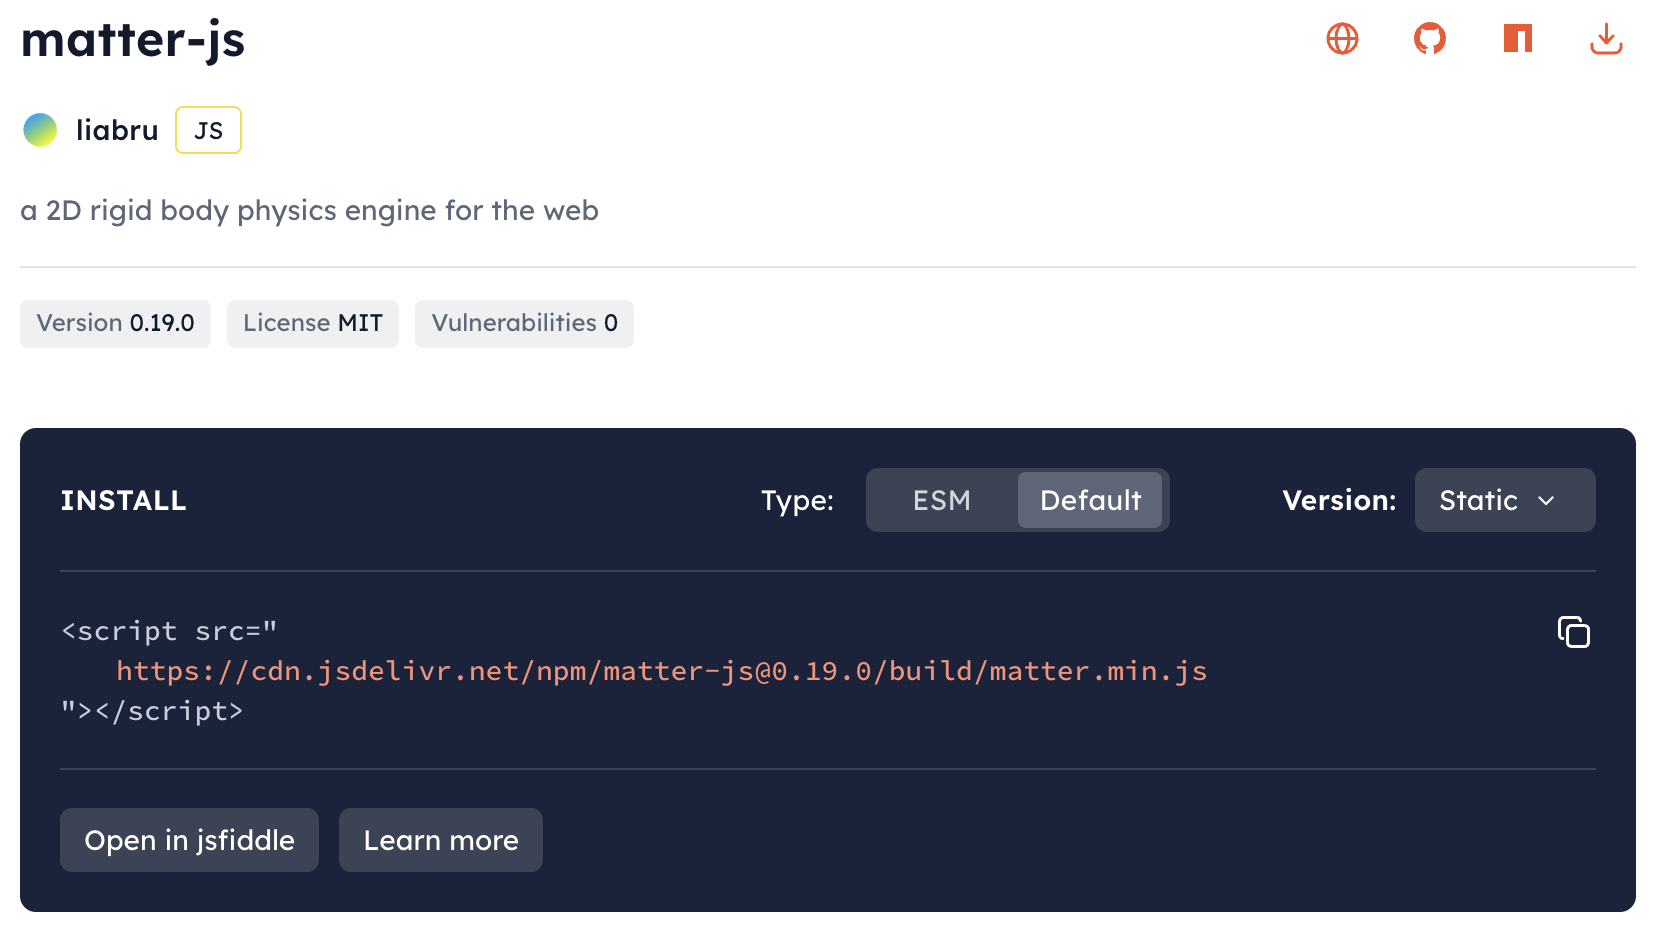
Task: Click the Version 0.19.0 badge
Action: 115,324
